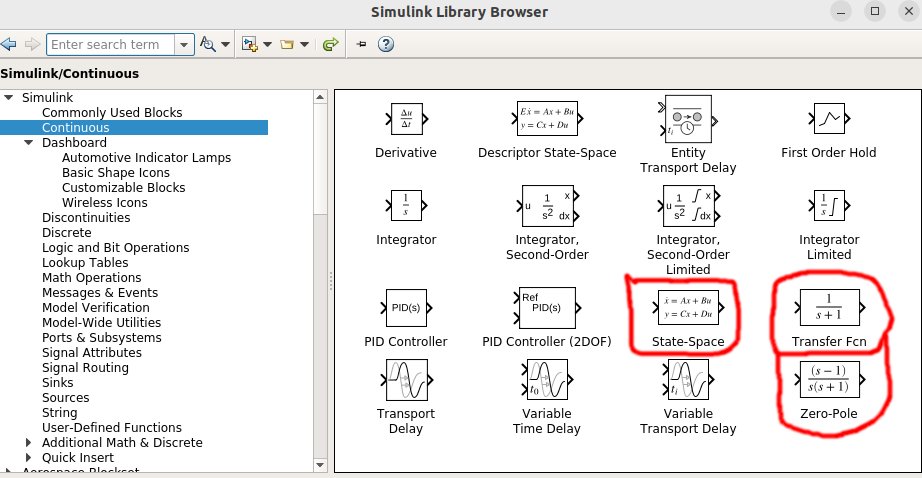
Task: Pick the Entity Transport Delay block
Action: tap(688, 119)
